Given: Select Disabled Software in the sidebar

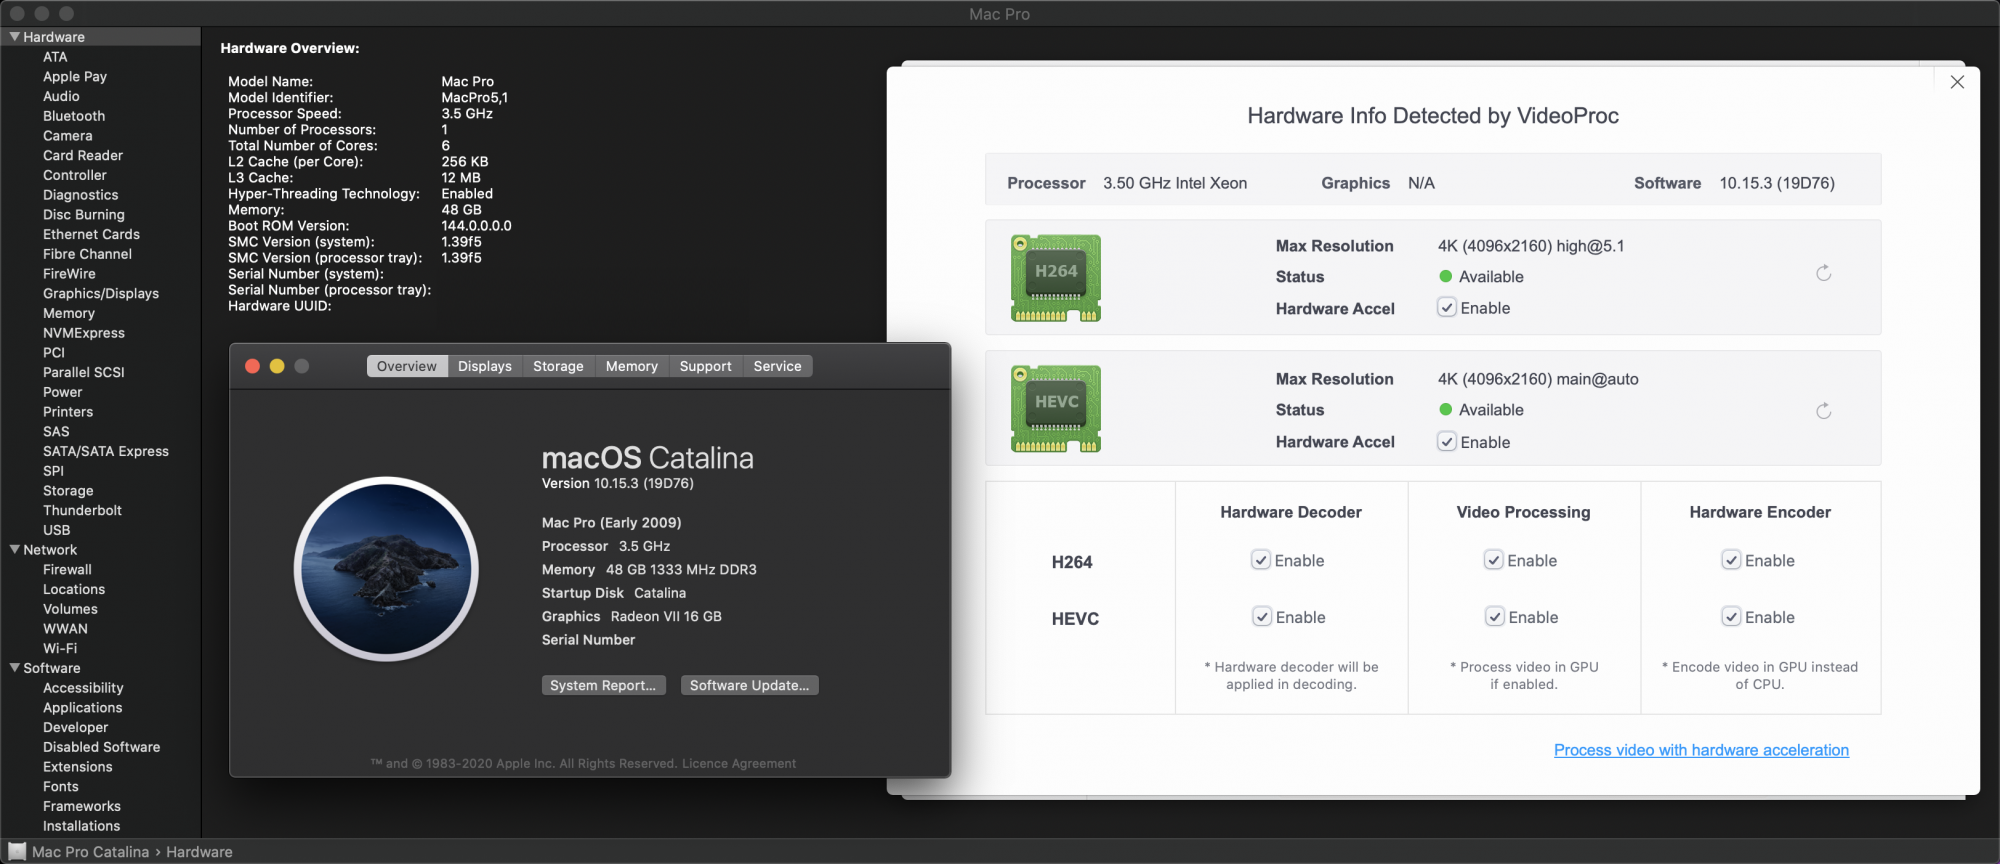Looking at the screenshot, I should point(101,747).
